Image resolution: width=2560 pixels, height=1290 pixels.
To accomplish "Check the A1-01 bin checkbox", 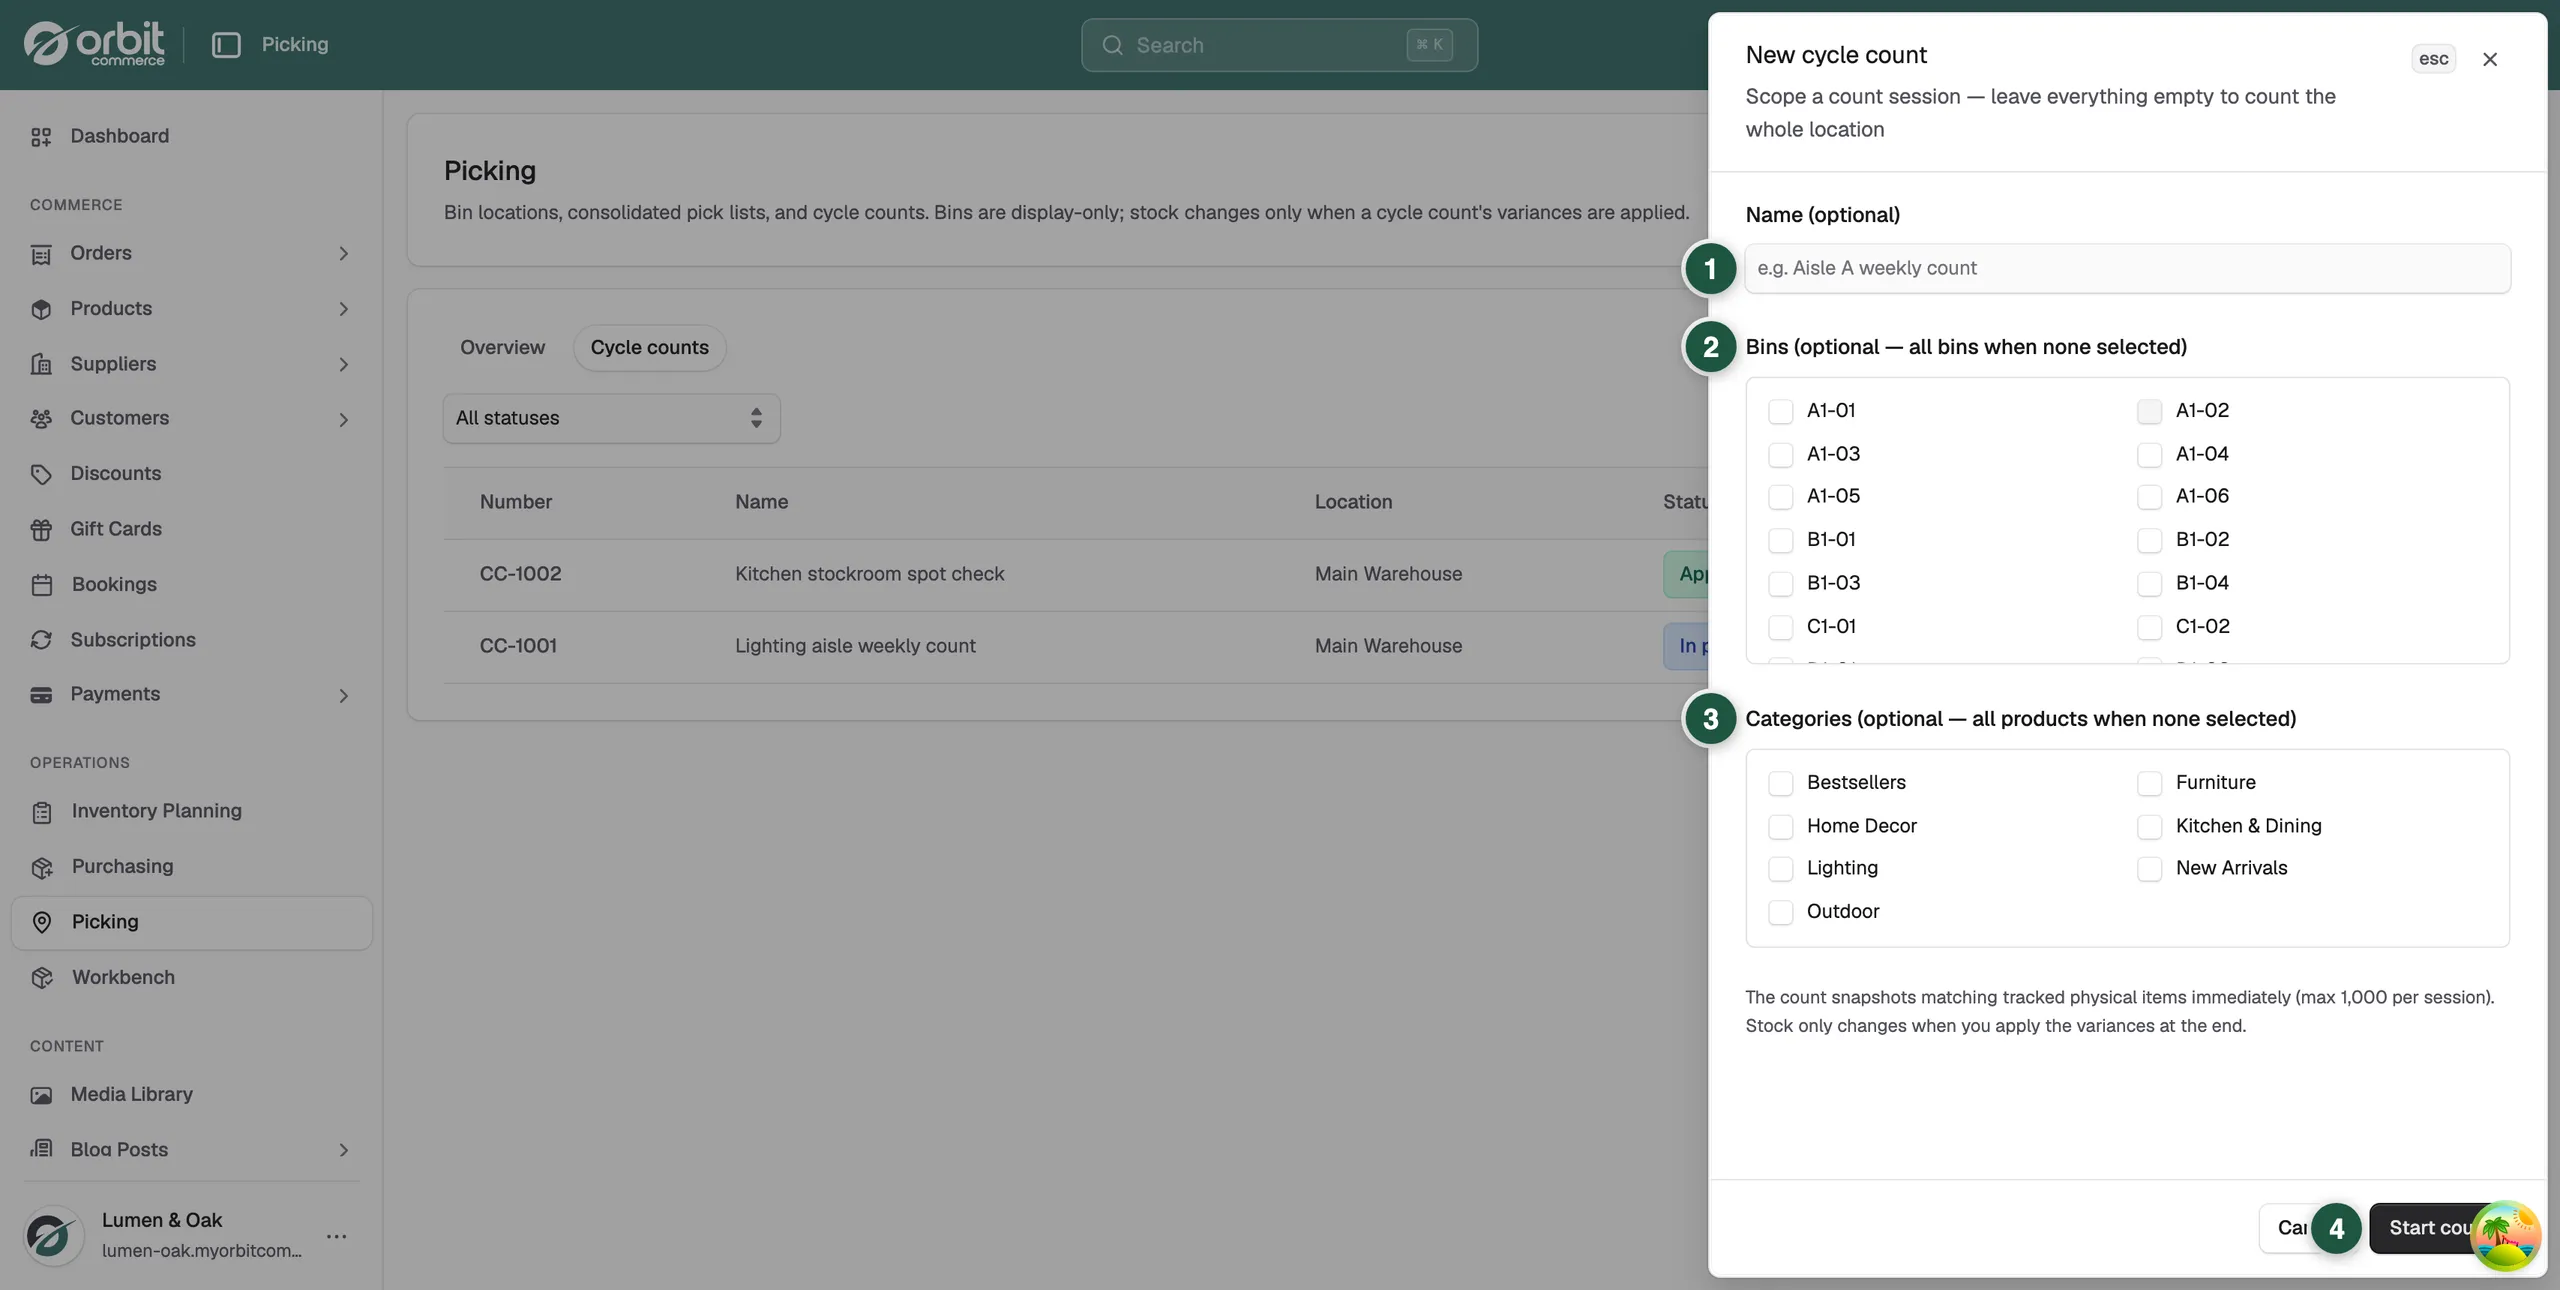I will [1780, 411].
